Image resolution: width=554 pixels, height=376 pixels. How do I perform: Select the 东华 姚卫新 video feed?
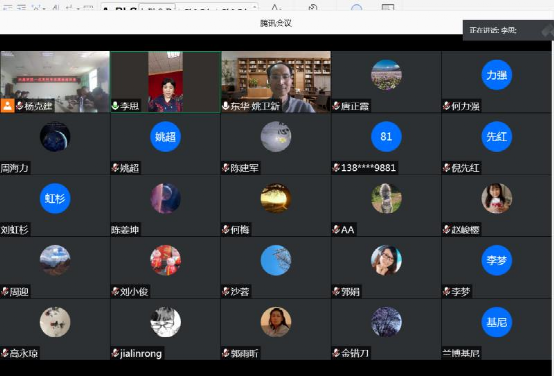276,82
